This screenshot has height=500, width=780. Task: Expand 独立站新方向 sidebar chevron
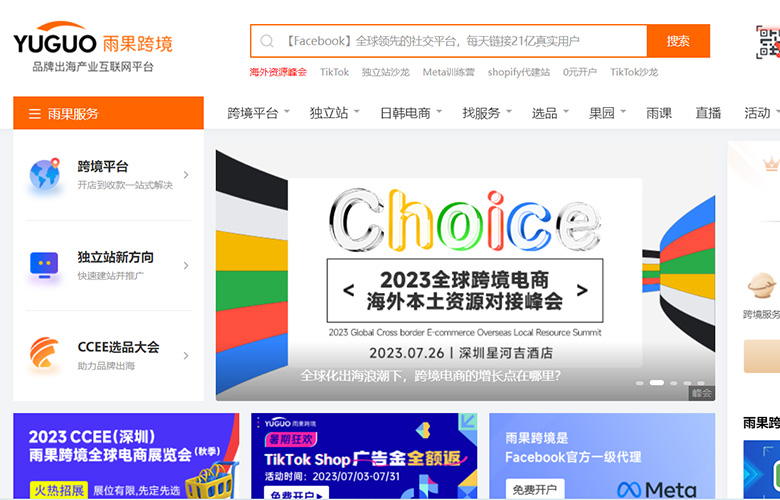186,265
